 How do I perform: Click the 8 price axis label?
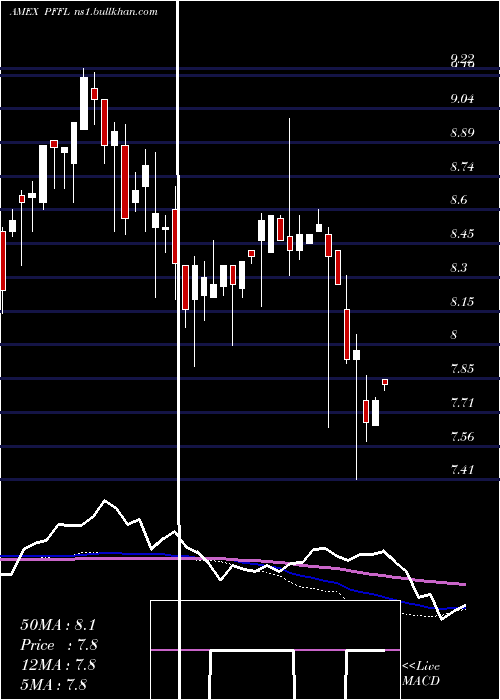(454, 335)
